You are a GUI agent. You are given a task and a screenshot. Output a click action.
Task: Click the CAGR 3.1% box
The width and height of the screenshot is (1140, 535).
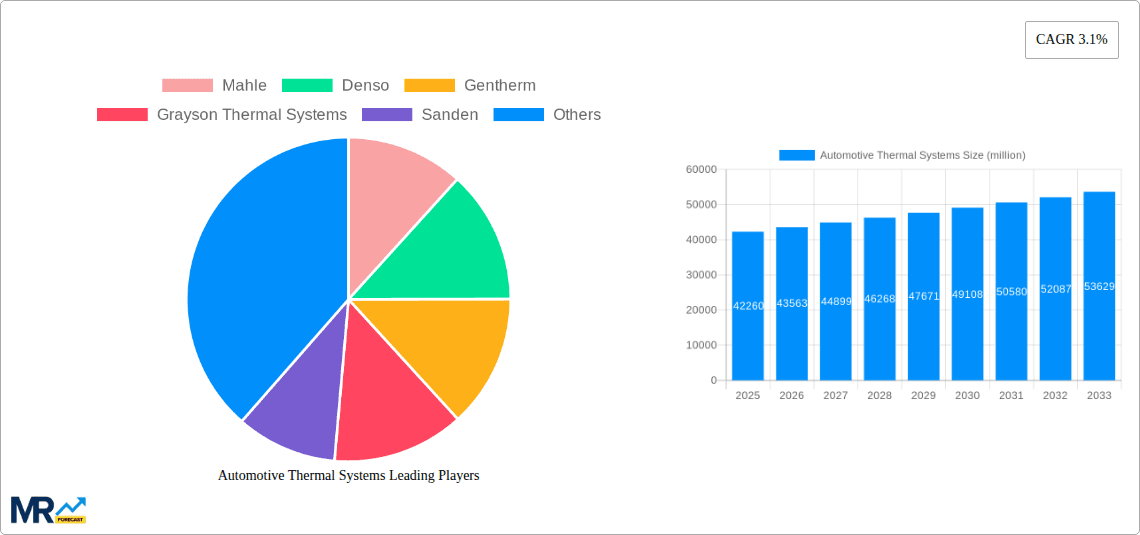pyautogui.click(x=1072, y=40)
